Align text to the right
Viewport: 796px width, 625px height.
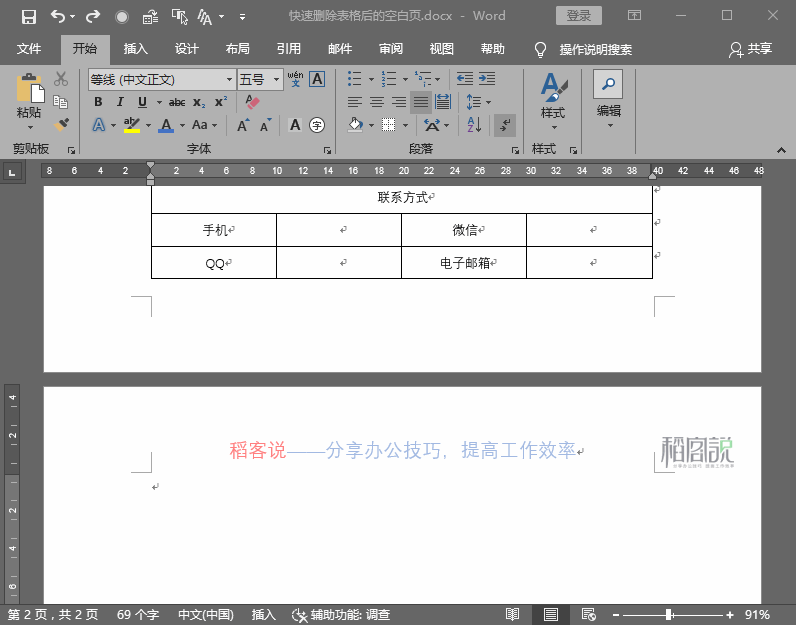(x=399, y=102)
